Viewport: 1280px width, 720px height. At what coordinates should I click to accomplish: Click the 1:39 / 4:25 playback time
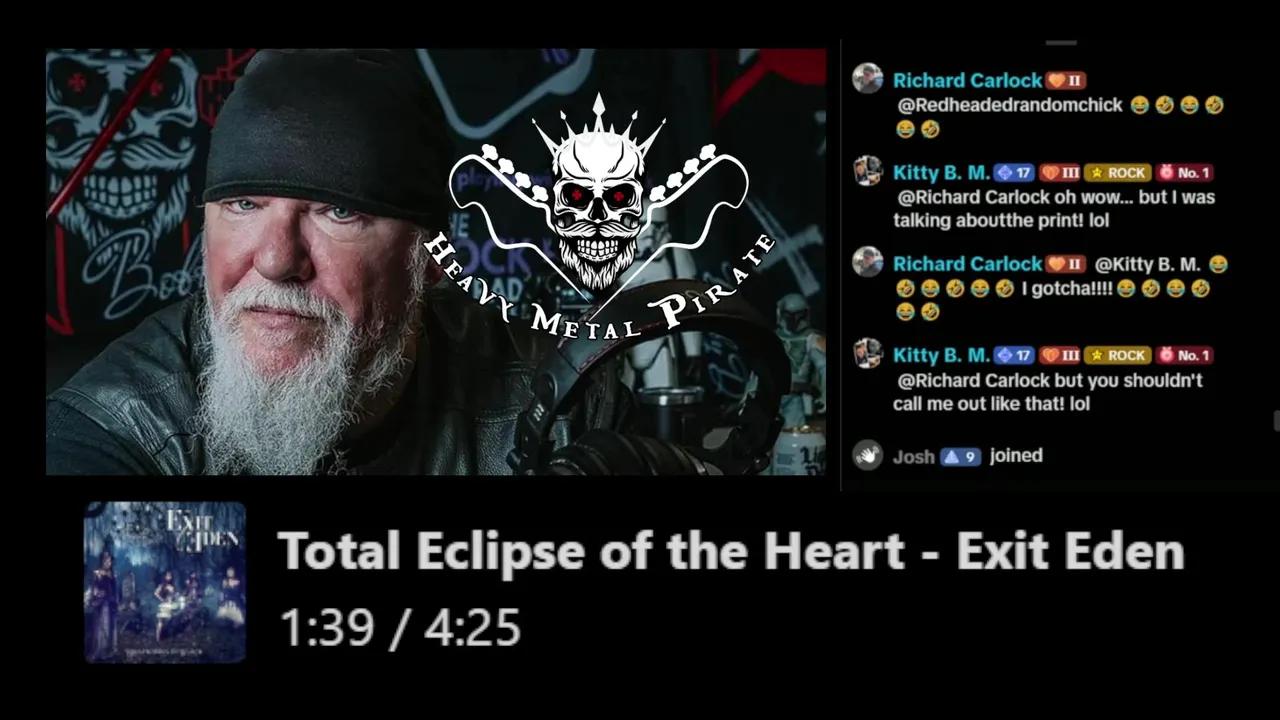(x=399, y=628)
